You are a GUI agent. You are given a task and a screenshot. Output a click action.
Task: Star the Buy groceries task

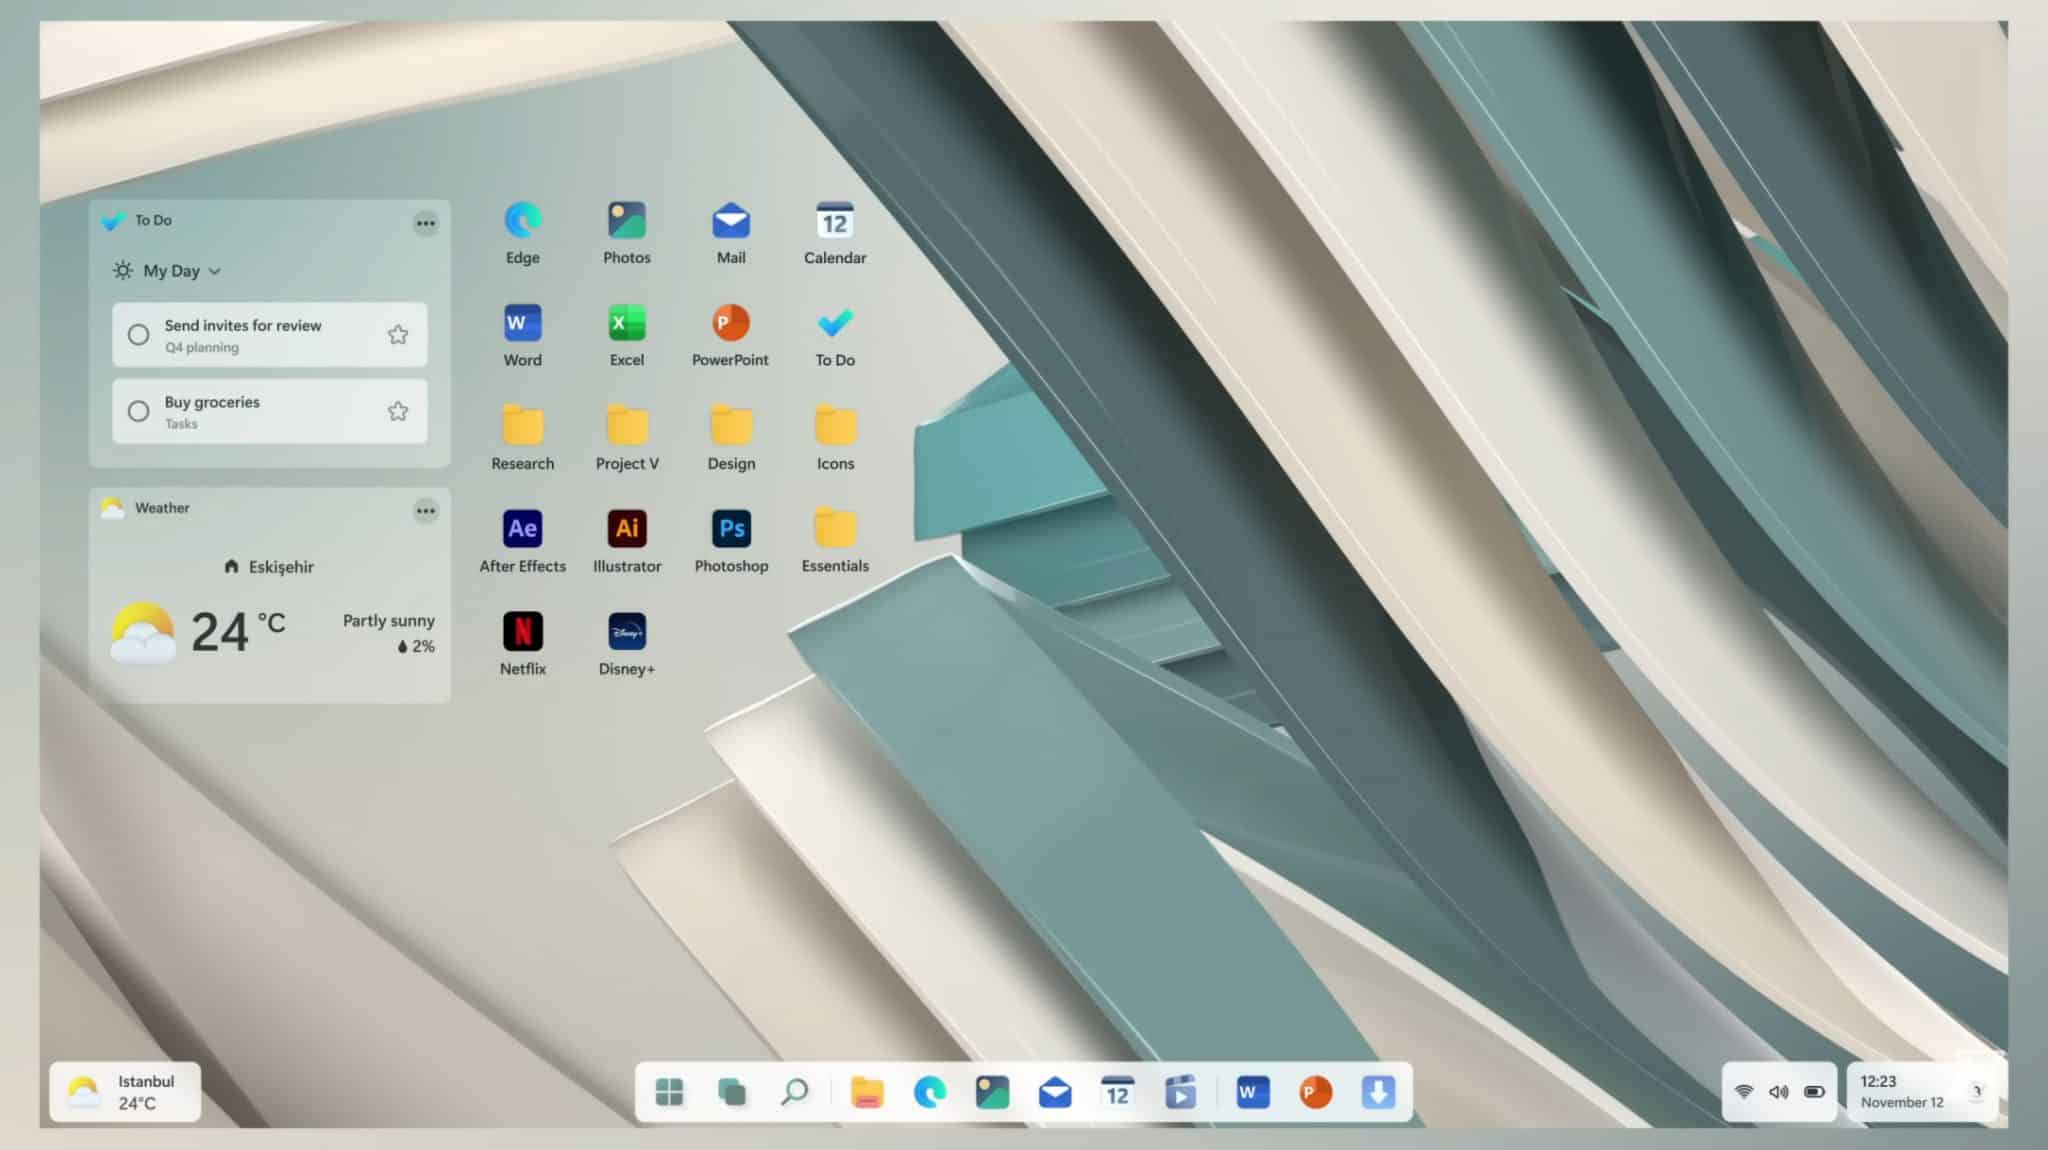click(x=398, y=410)
